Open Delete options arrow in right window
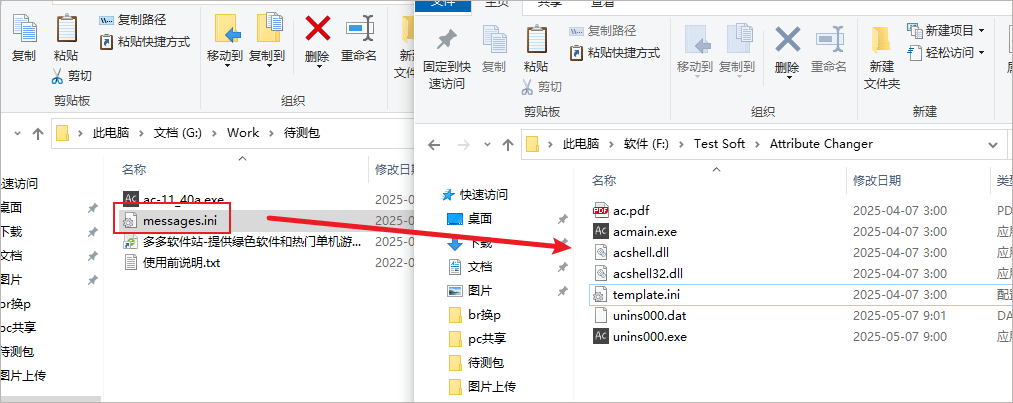 788,78
